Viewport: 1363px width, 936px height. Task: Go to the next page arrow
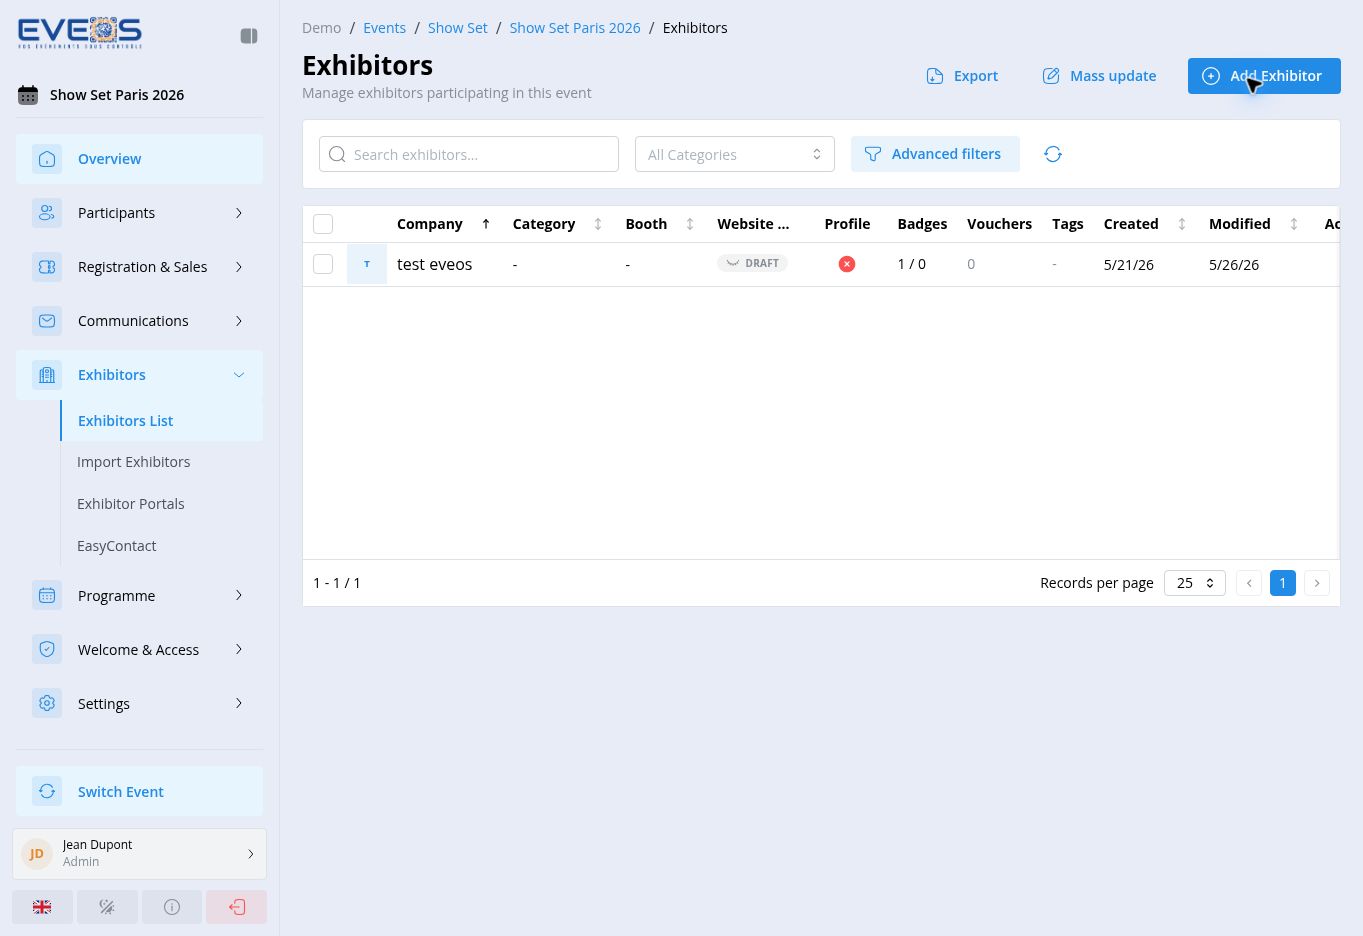click(x=1317, y=583)
